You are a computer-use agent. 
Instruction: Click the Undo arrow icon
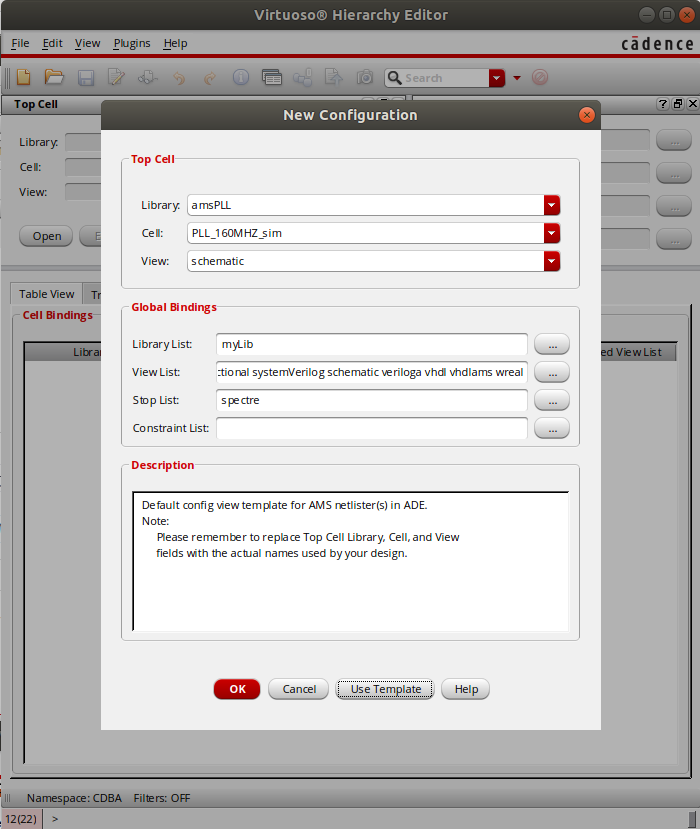coord(179,79)
